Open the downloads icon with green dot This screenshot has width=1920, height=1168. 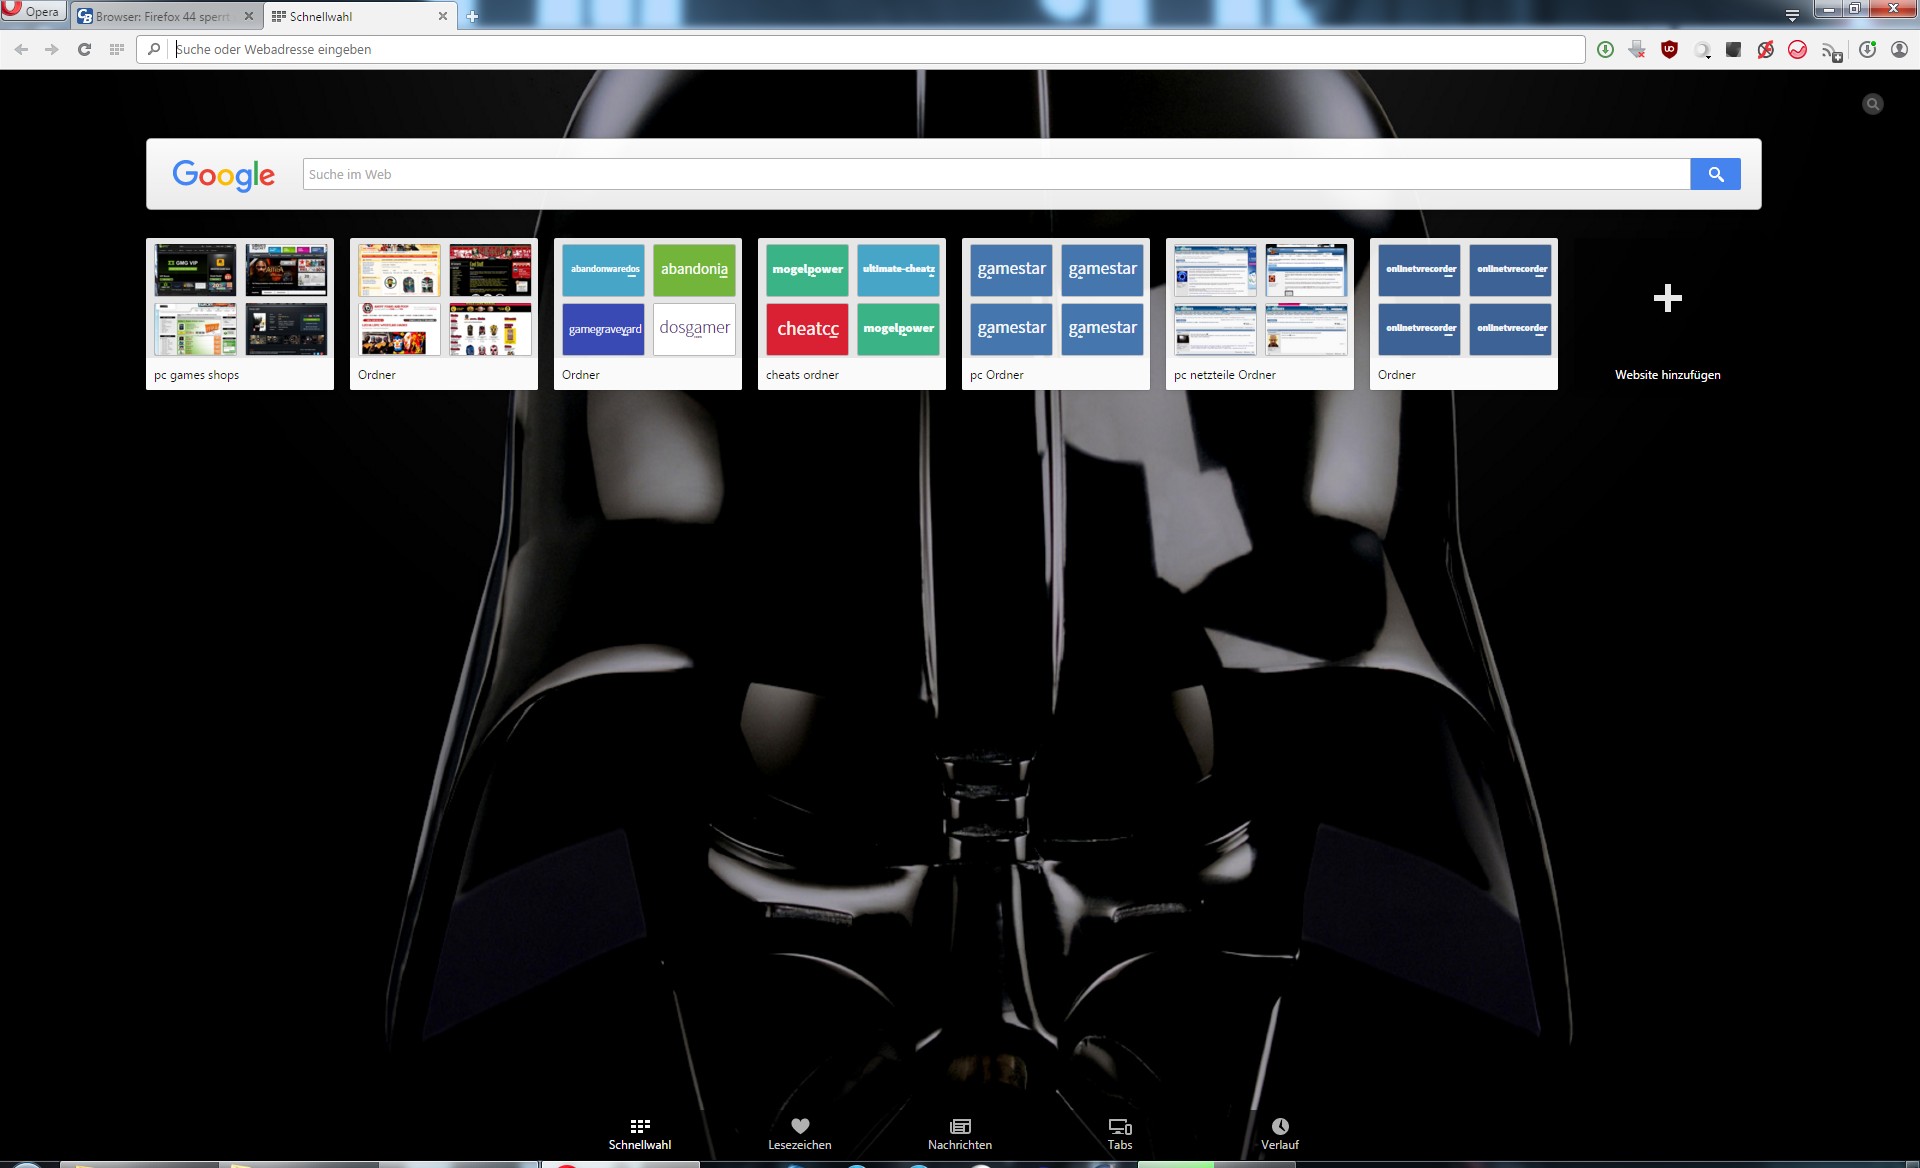[x=1867, y=49]
